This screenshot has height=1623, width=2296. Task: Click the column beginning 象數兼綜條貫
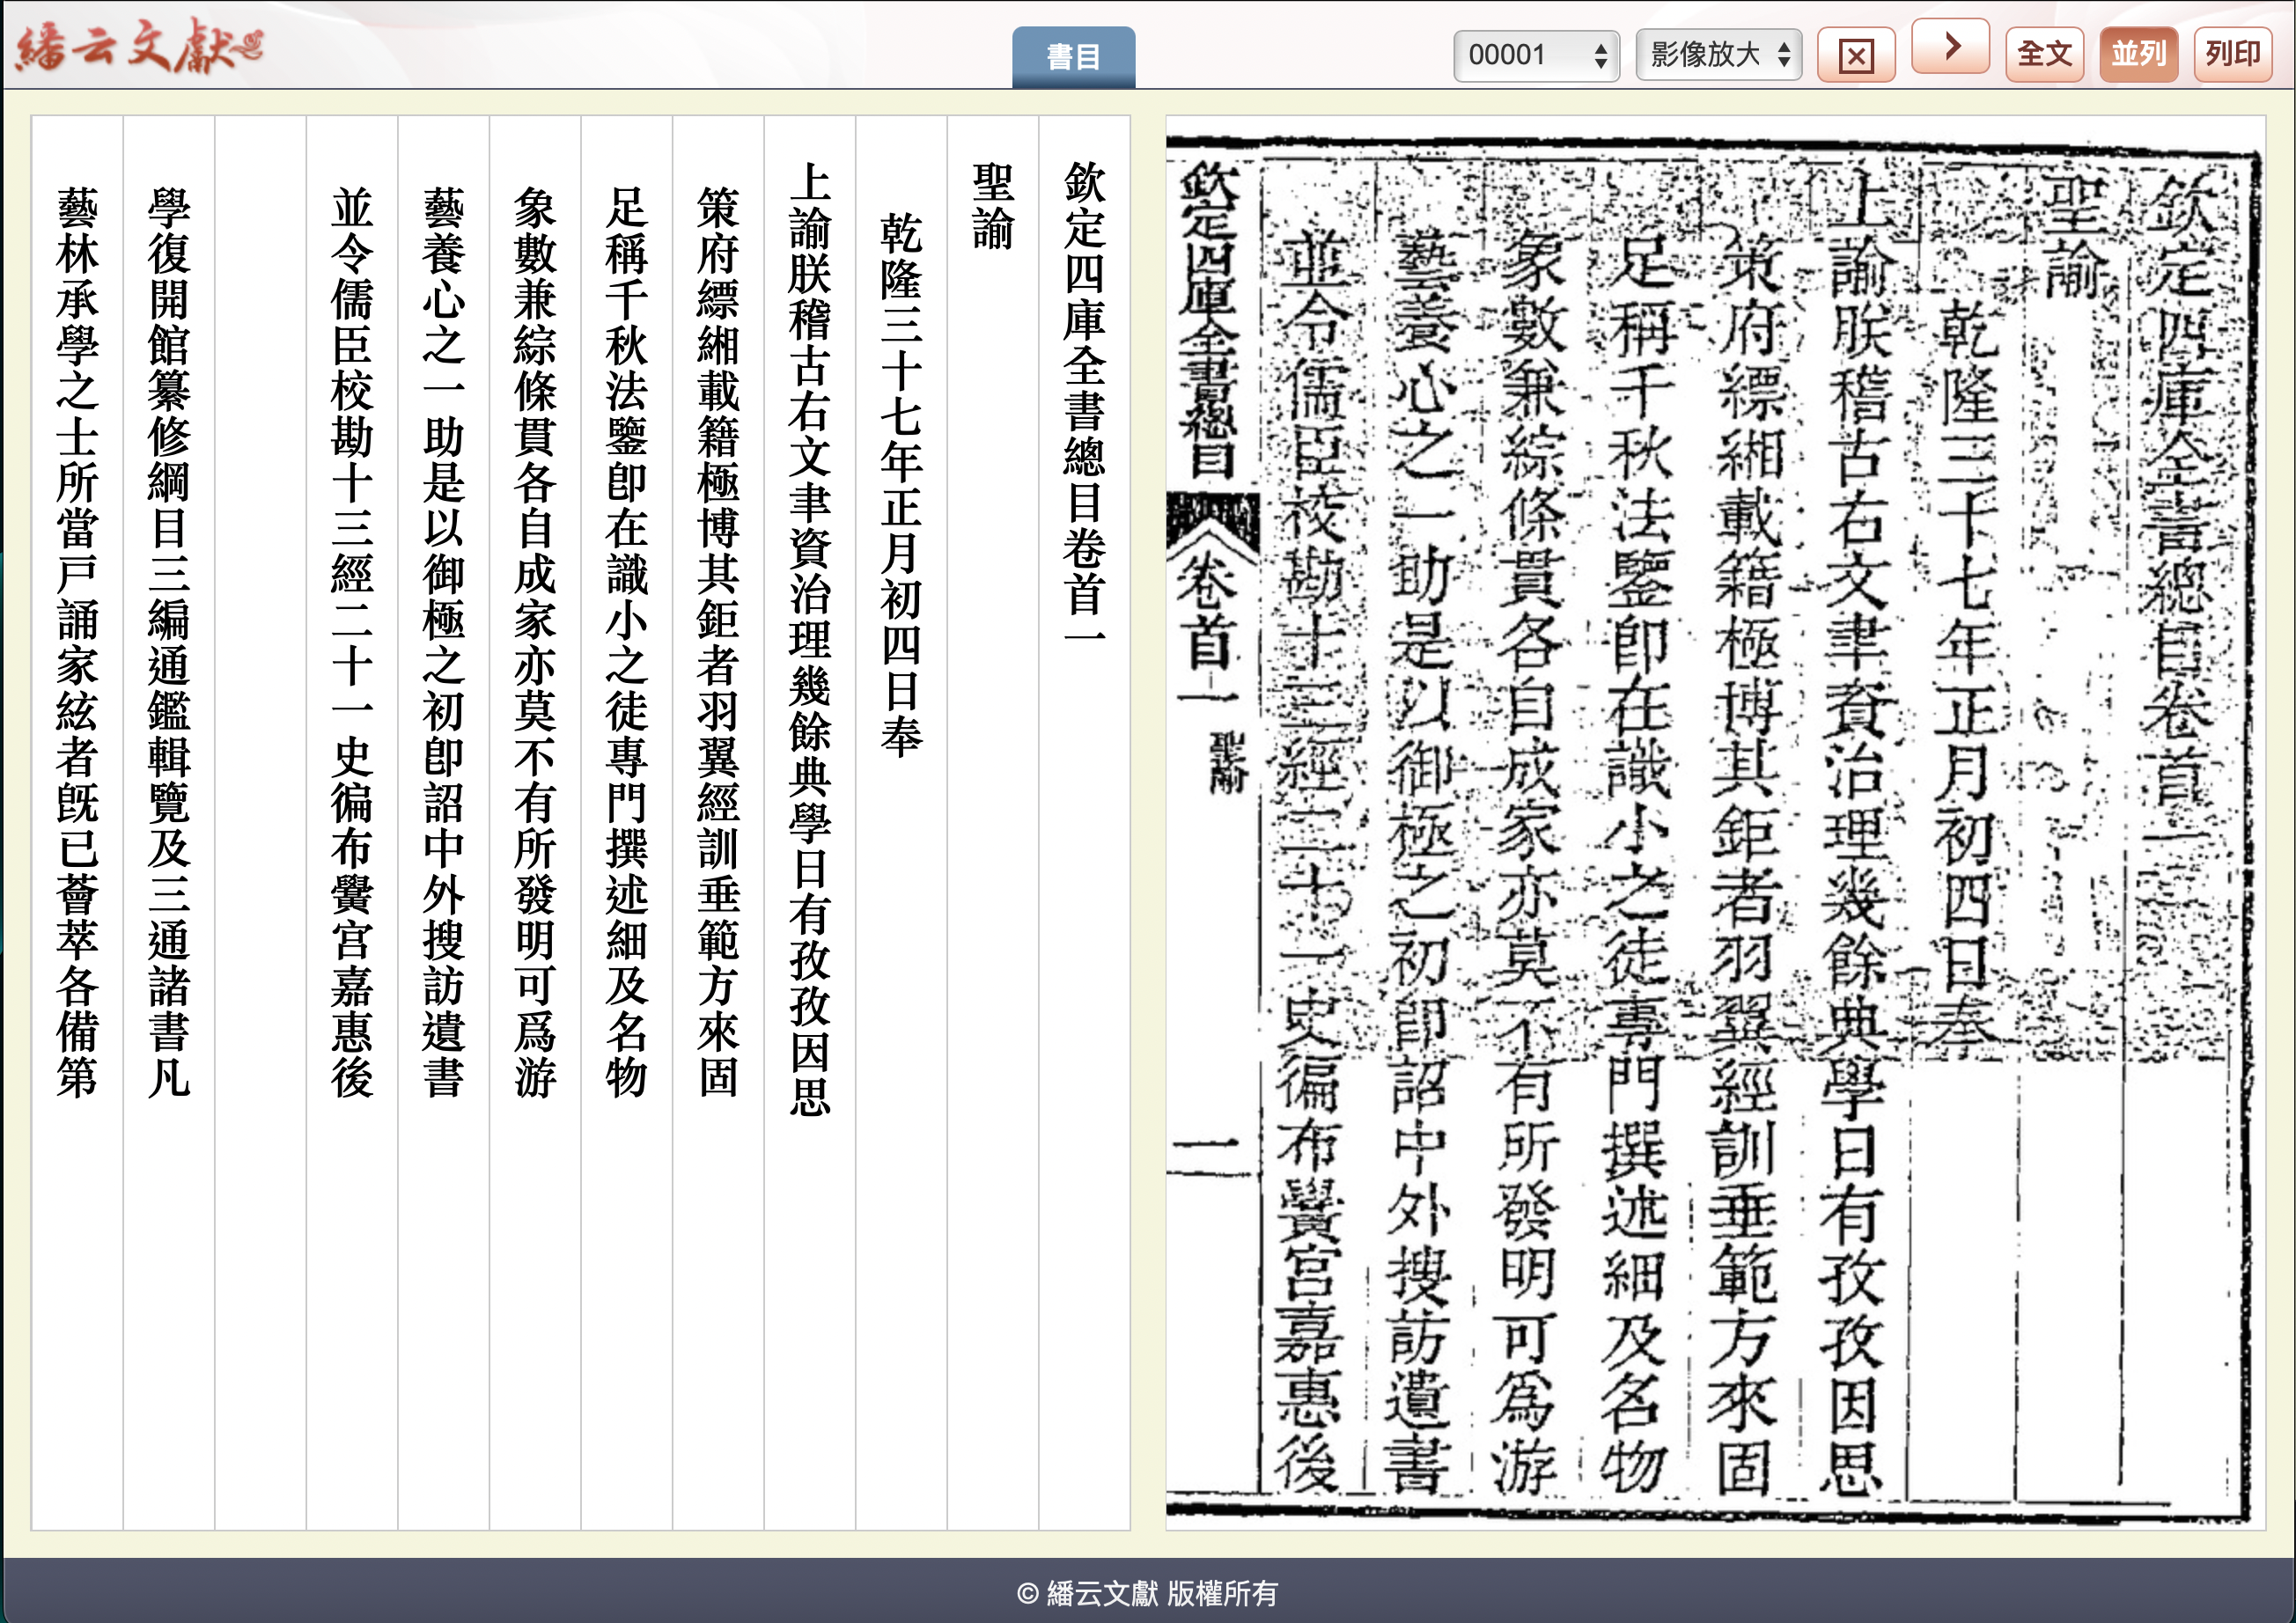pyautogui.click(x=535, y=640)
